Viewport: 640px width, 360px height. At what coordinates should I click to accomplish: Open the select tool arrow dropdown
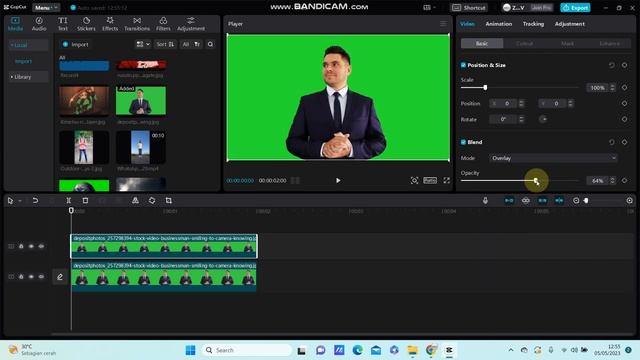pyautogui.click(x=20, y=201)
